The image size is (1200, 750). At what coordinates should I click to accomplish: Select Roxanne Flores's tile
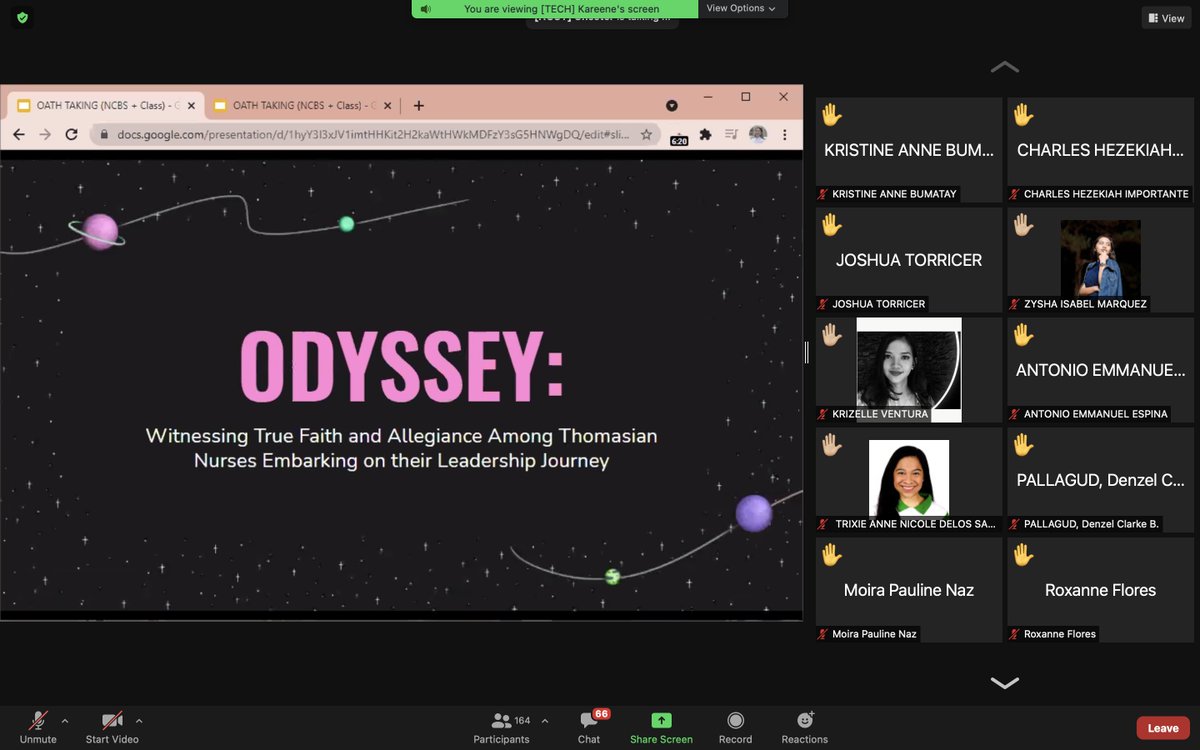tap(1101, 590)
